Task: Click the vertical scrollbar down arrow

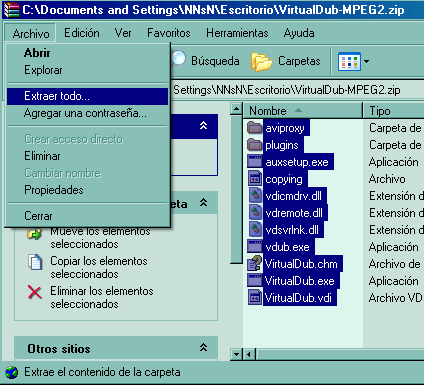Action: pyautogui.click(x=236, y=354)
